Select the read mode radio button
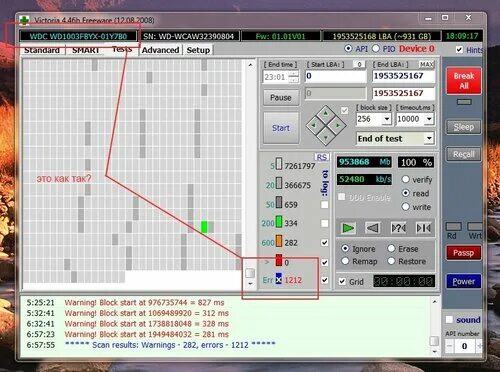This screenshot has width=500, height=372. [405, 193]
